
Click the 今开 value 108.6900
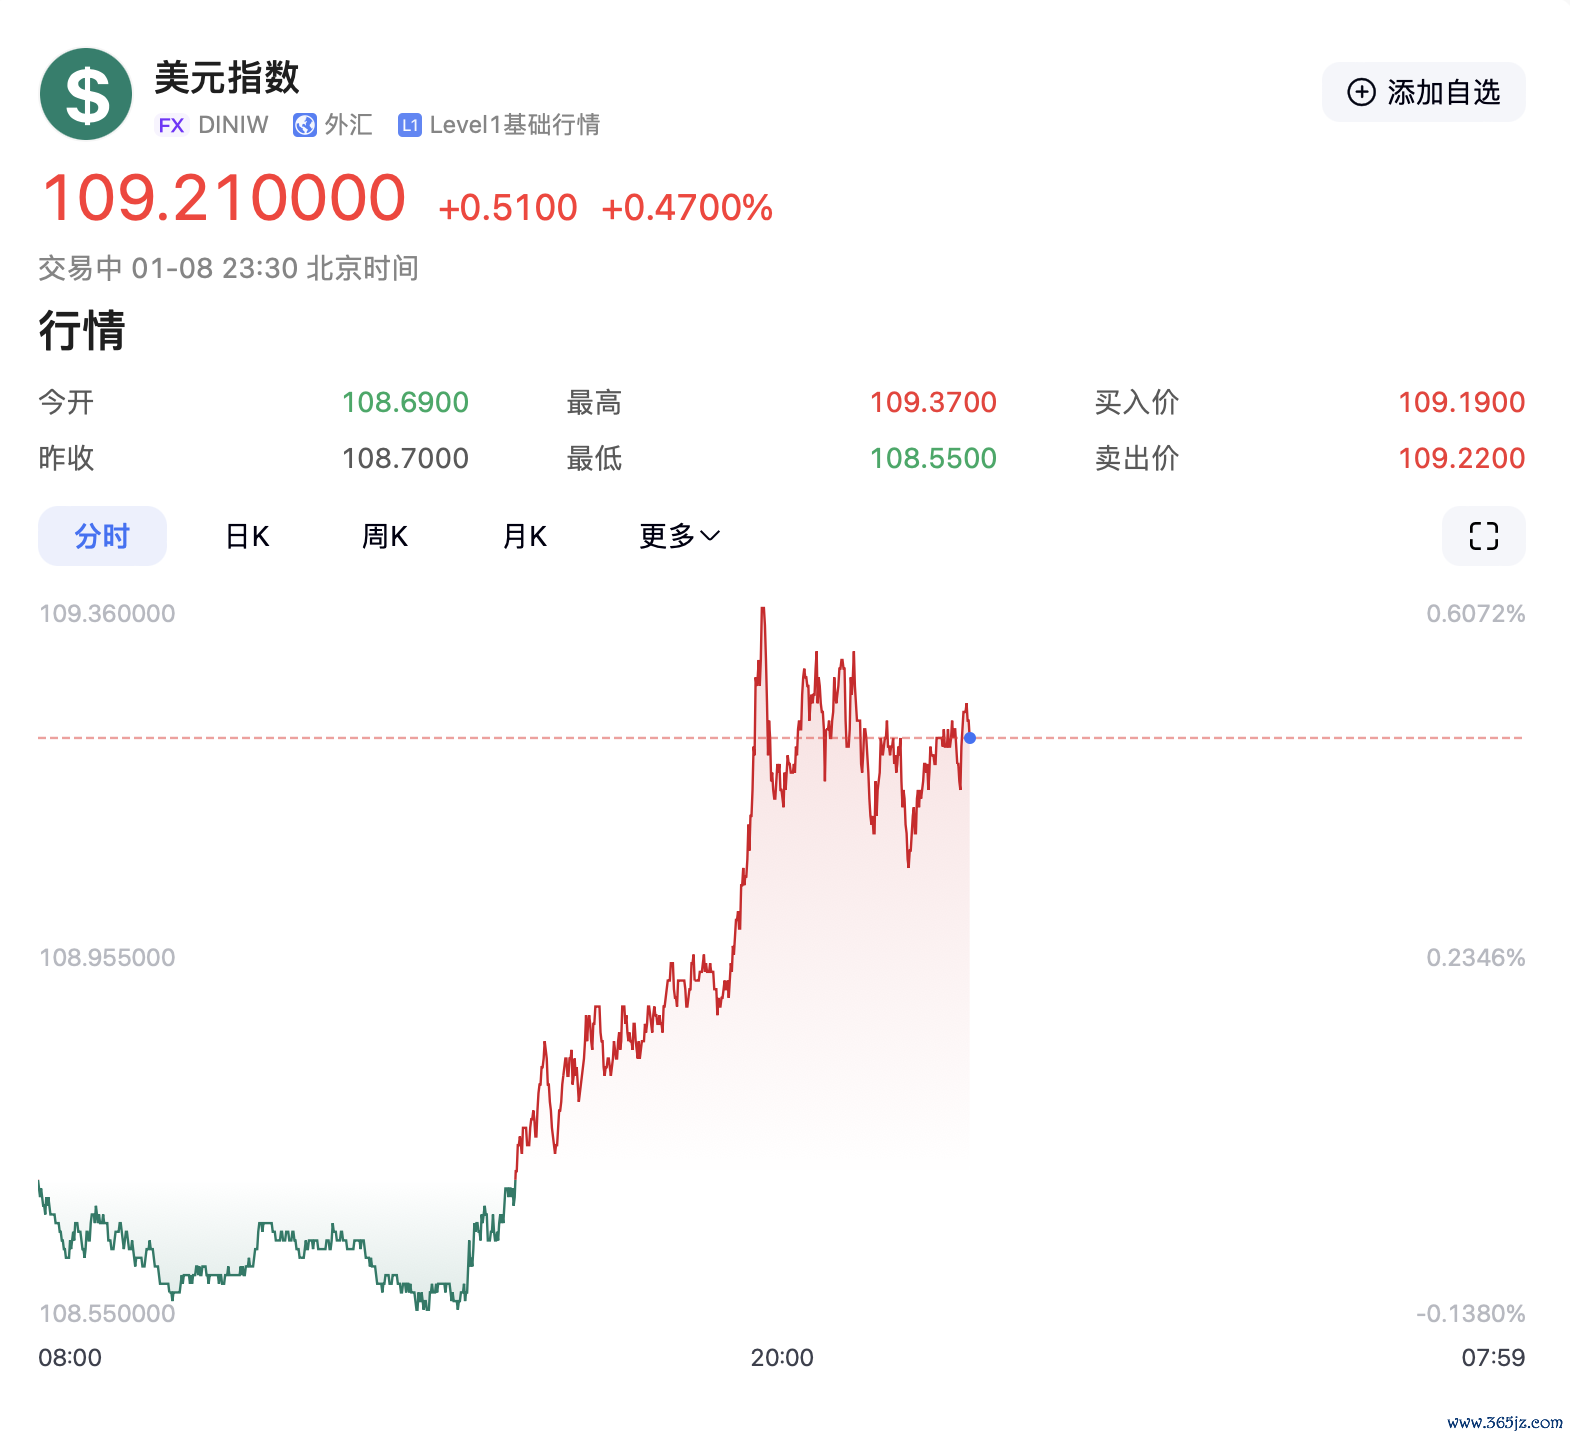(x=405, y=402)
